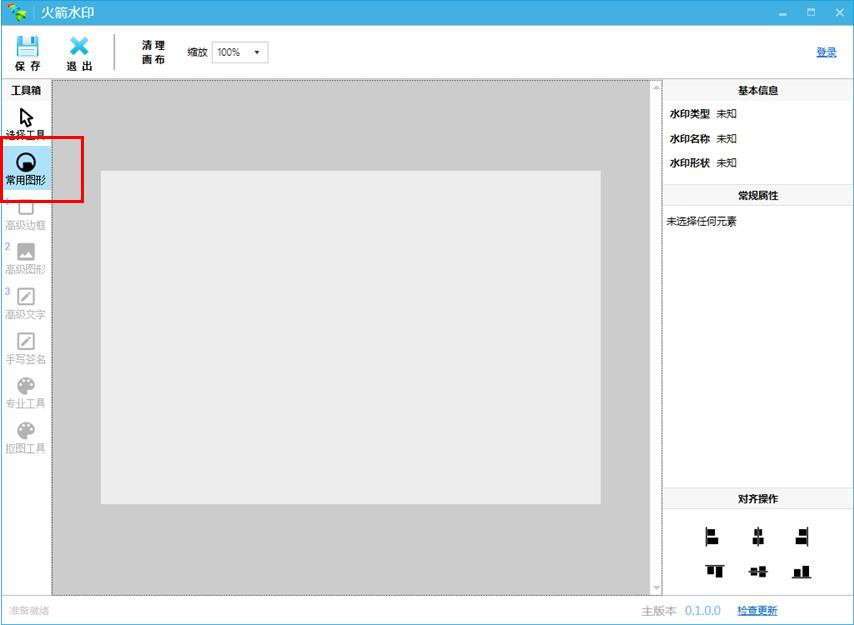
Task: Align elements to the right edge
Action: click(x=800, y=537)
